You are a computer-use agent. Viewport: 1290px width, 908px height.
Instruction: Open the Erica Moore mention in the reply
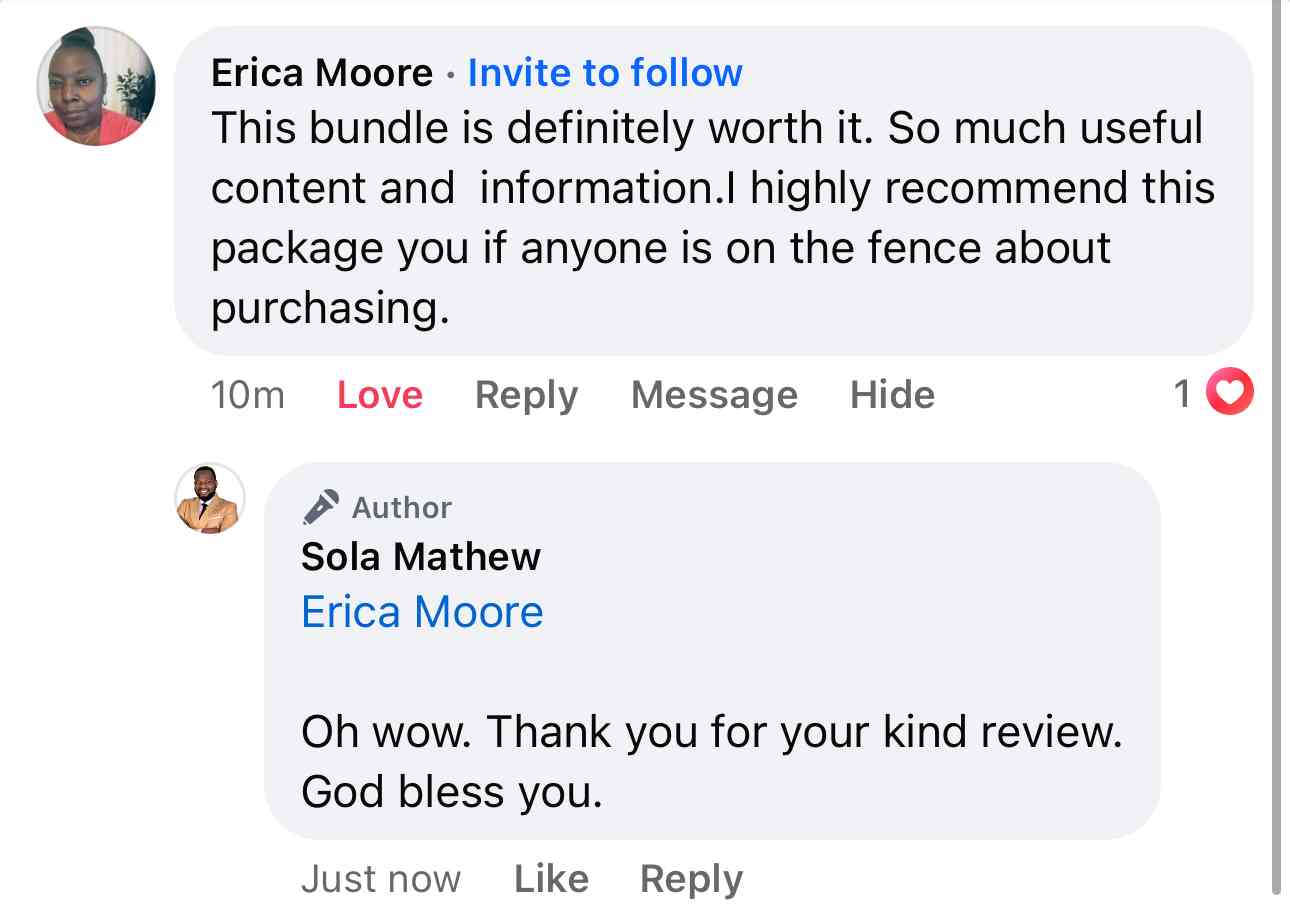click(421, 611)
